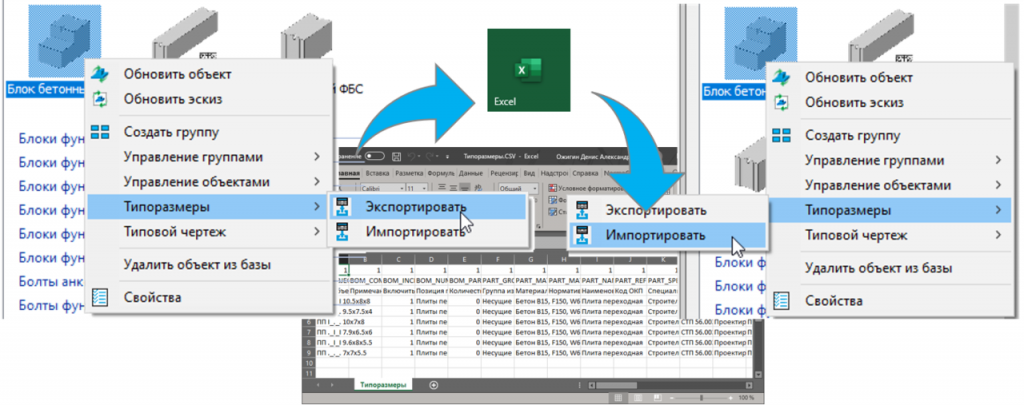This screenshot has height=405, width=1024.
Task: Expand Управление группами submenu in right menu
Action: (x=998, y=160)
